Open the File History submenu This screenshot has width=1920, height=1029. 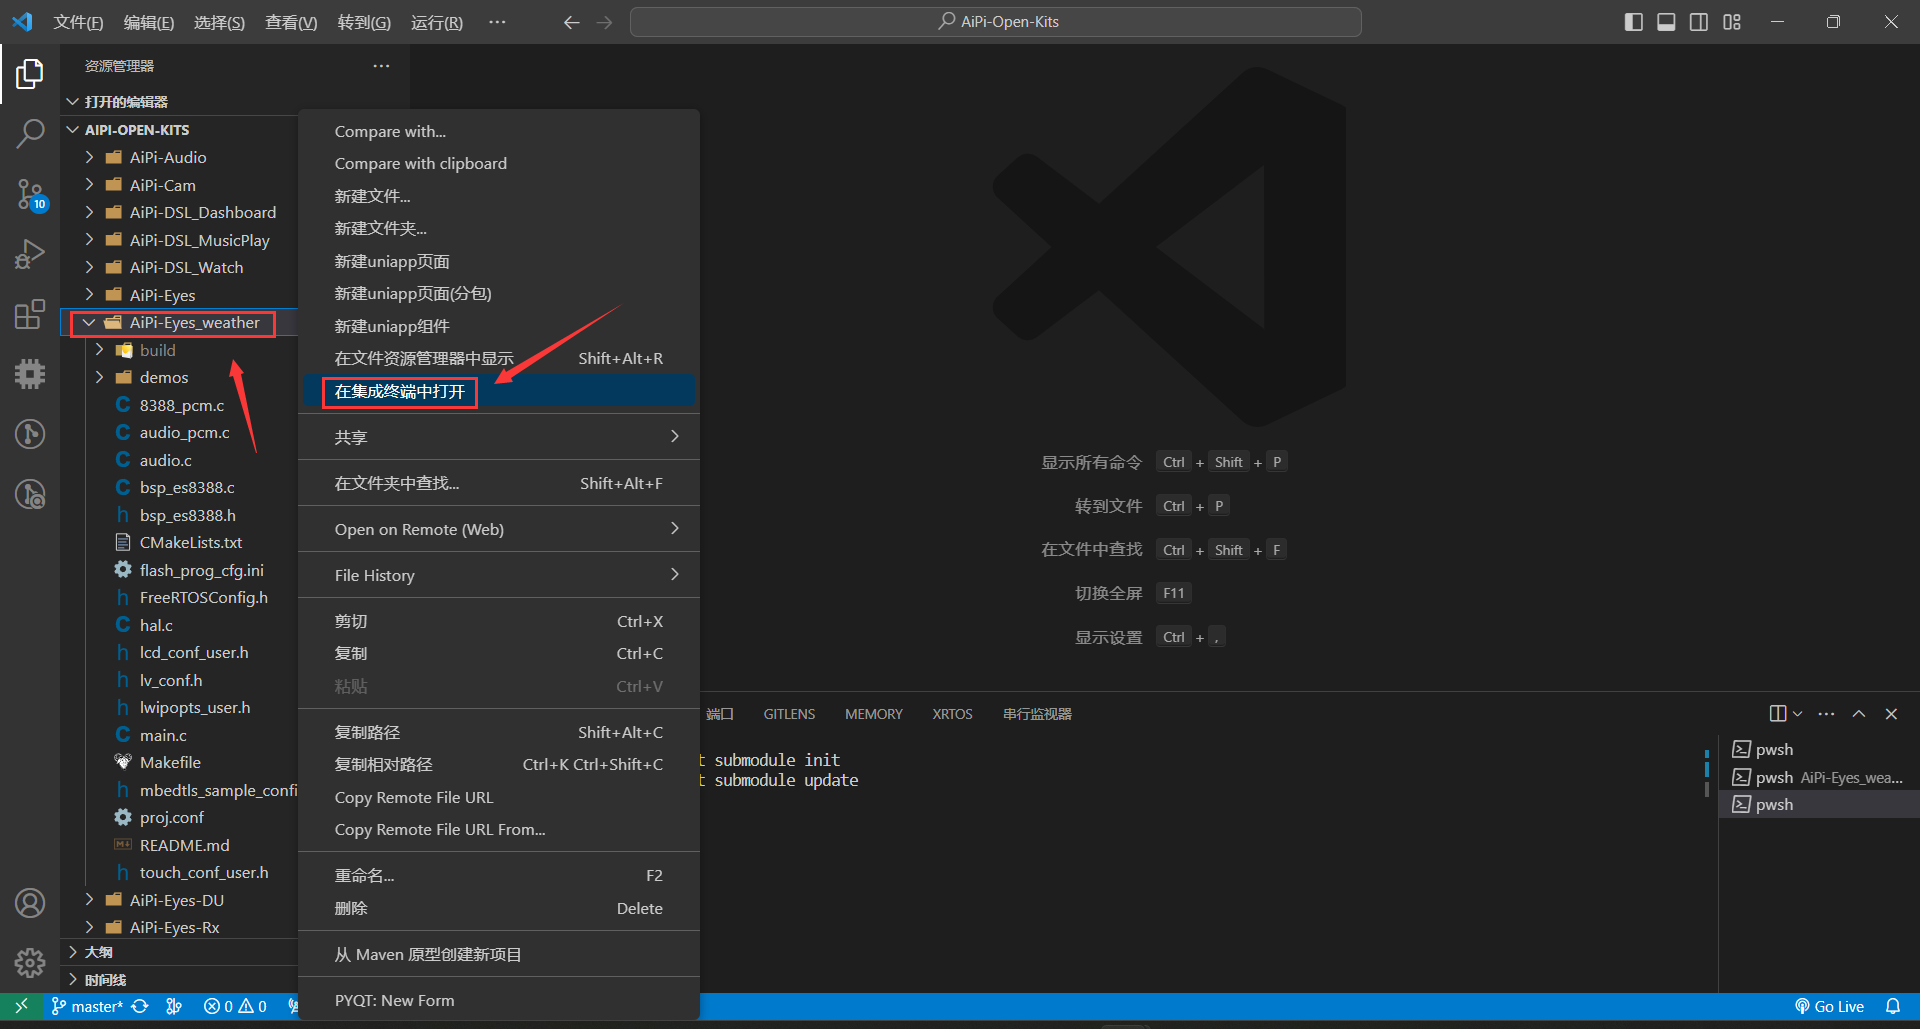click(x=499, y=575)
